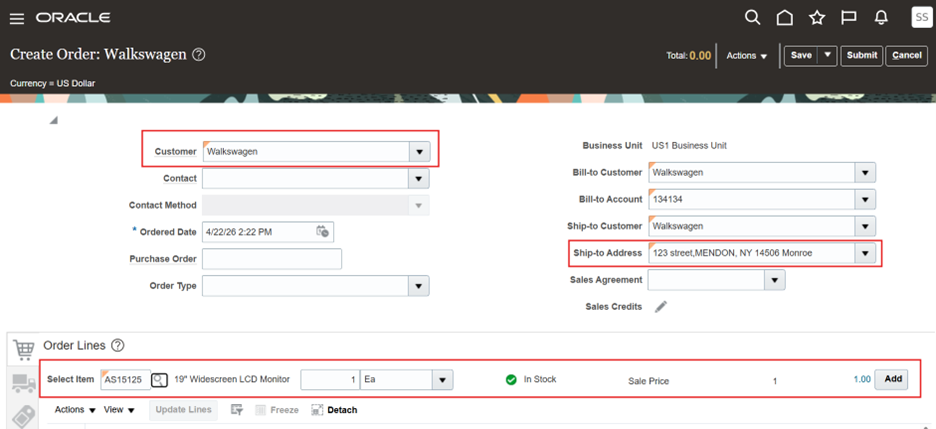Submit the order
The image size is (936, 429).
click(862, 55)
